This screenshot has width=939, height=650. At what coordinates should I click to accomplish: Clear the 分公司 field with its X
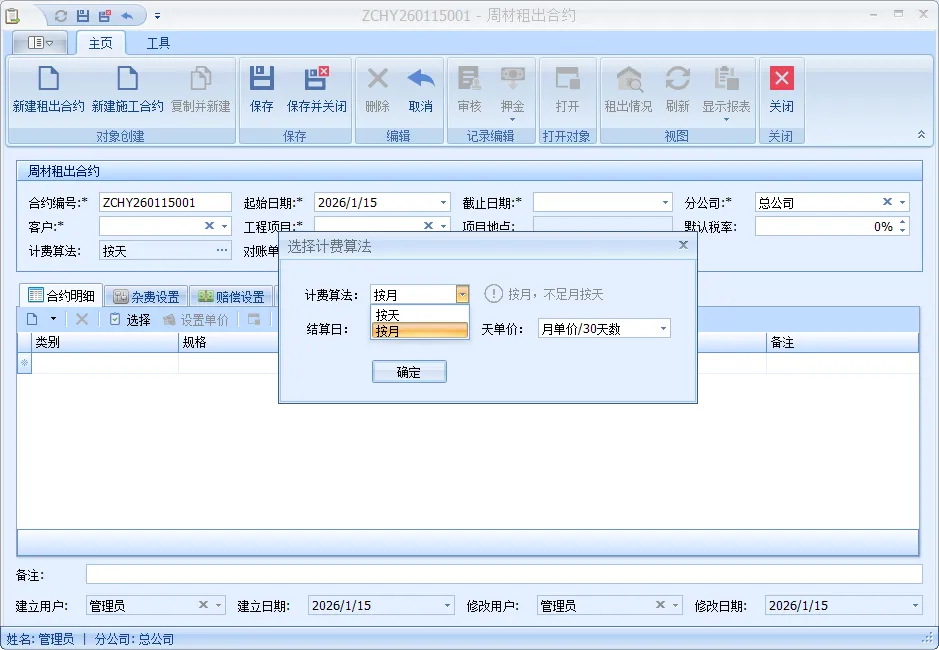[887, 202]
